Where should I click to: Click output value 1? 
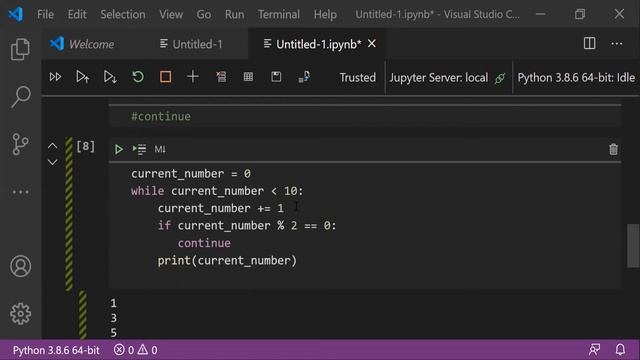click(113, 303)
